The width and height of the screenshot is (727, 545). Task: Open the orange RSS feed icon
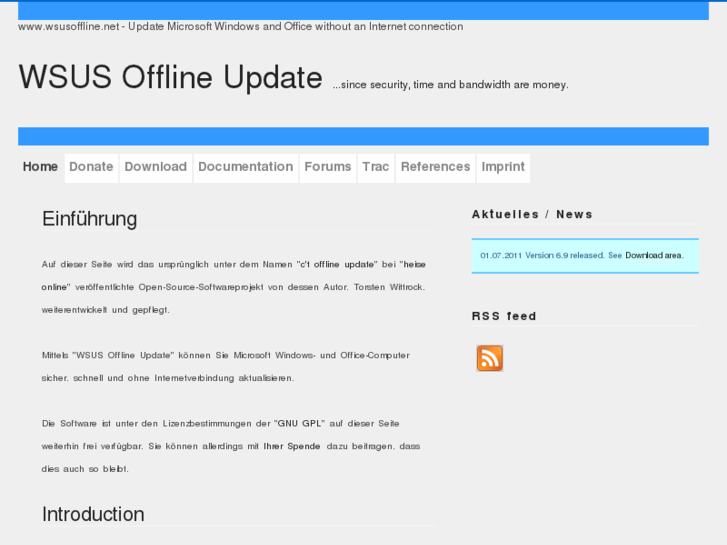click(x=490, y=358)
